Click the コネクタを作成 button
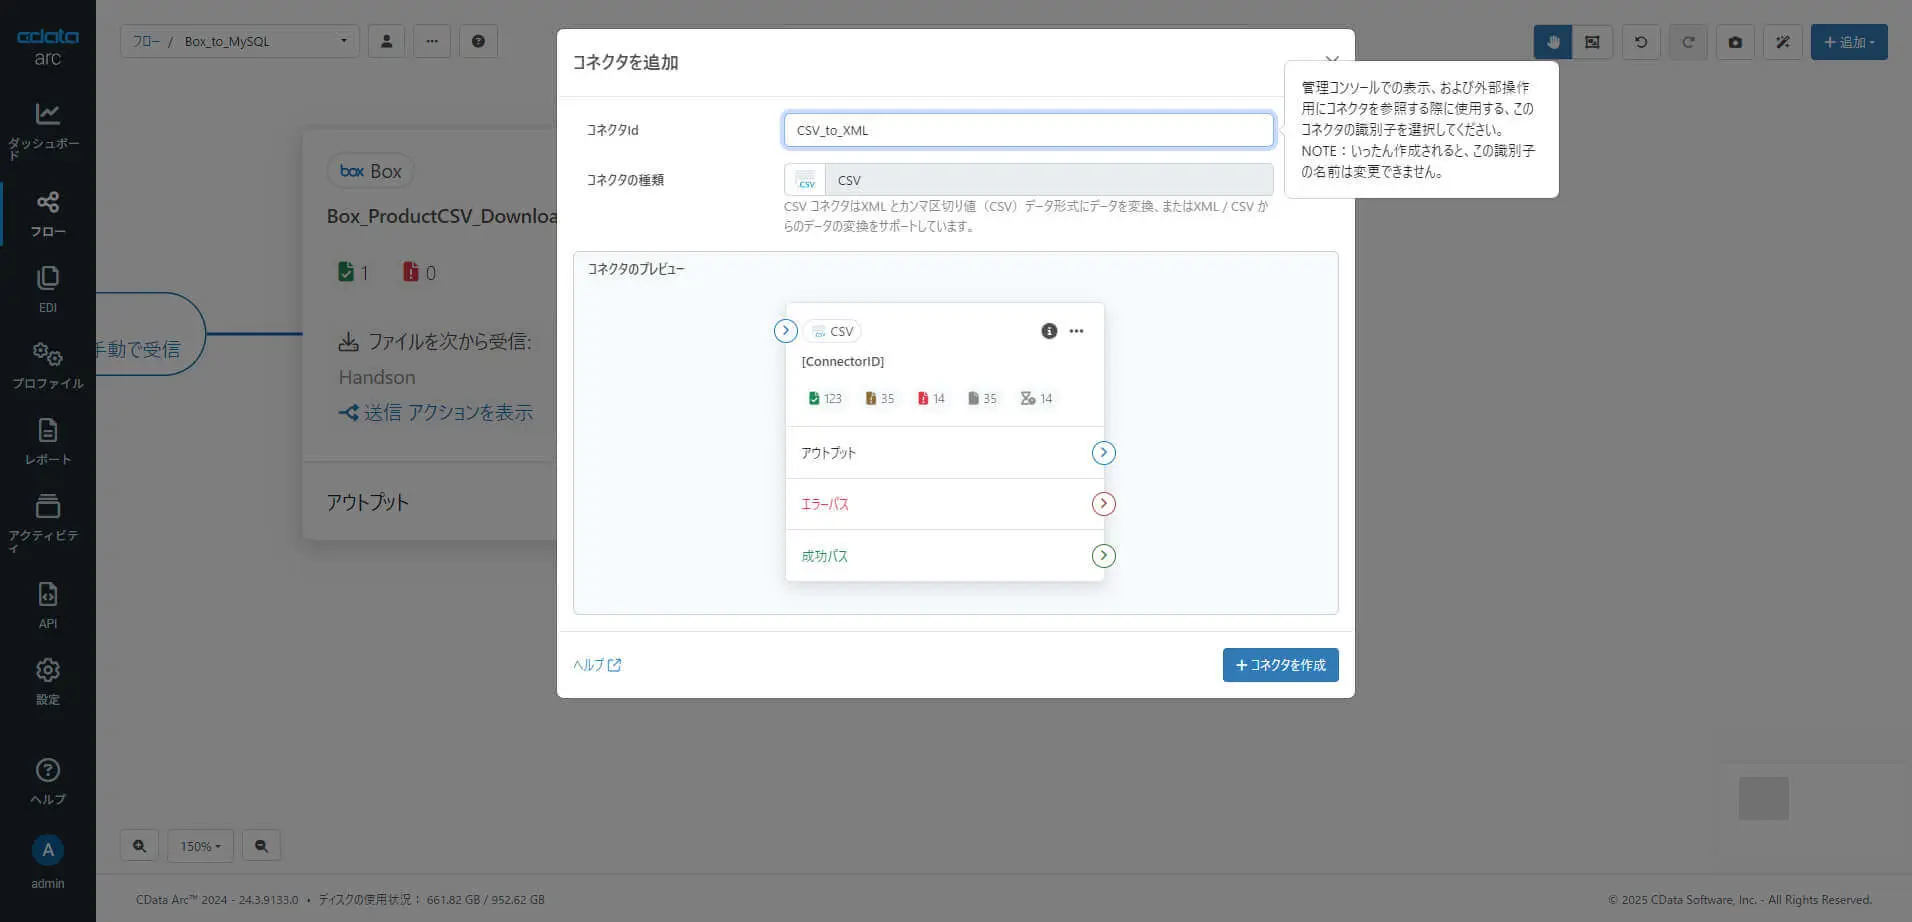Viewport: 1912px width, 922px height. pyautogui.click(x=1280, y=665)
